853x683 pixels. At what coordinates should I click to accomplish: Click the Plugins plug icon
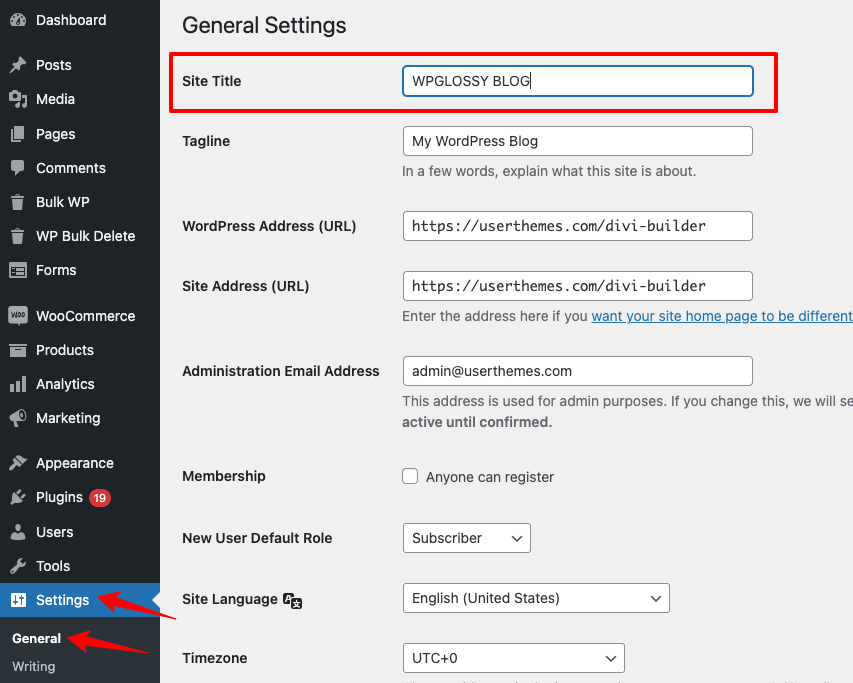(x=18, y=497)
